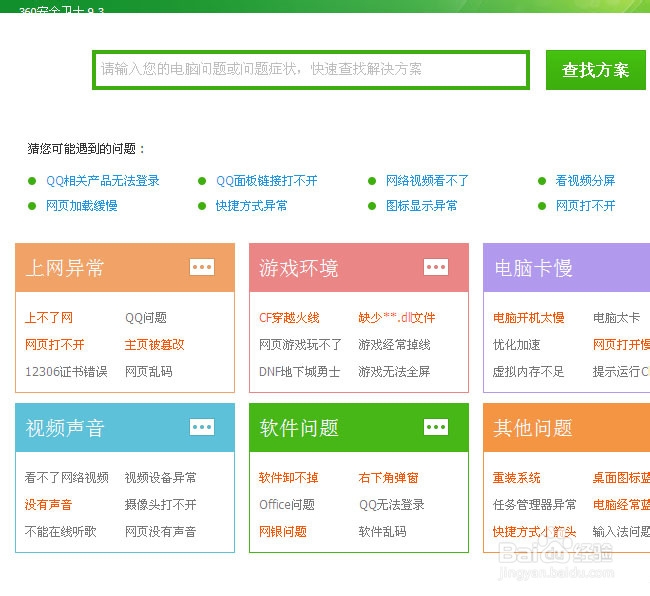Open more options for 游戏环境 category
Image resolution: width=650 pixels, height=596 pixels.
(436, 267)
